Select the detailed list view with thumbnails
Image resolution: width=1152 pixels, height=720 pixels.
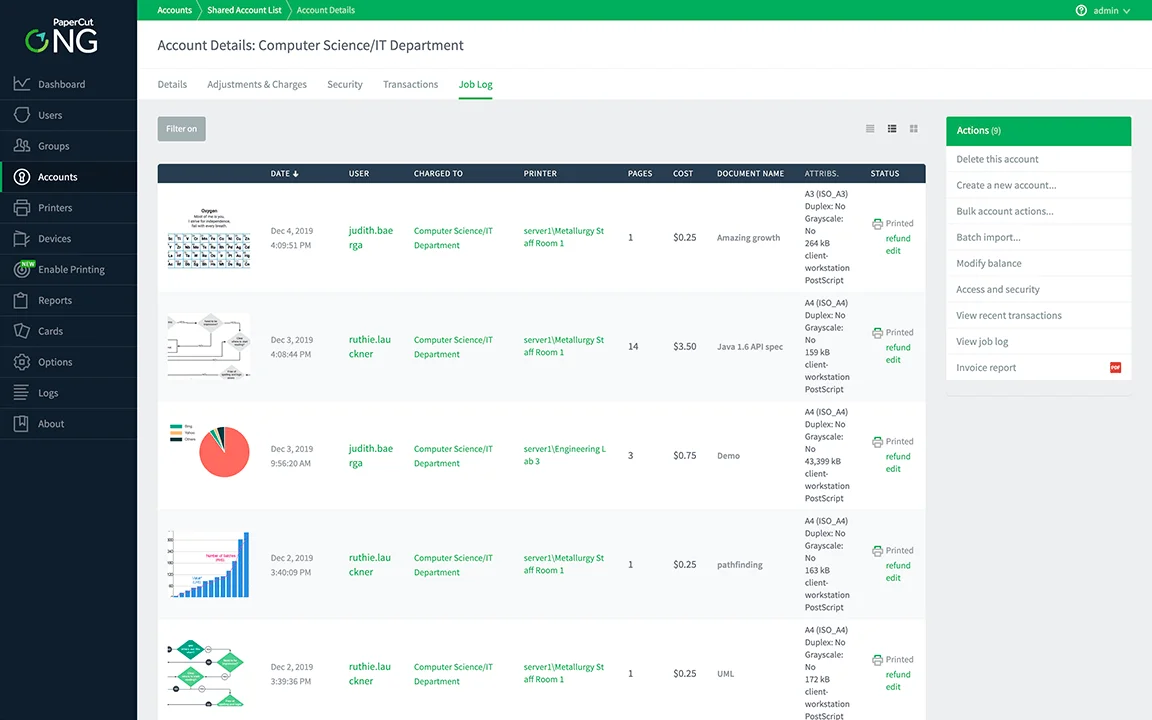892,129
